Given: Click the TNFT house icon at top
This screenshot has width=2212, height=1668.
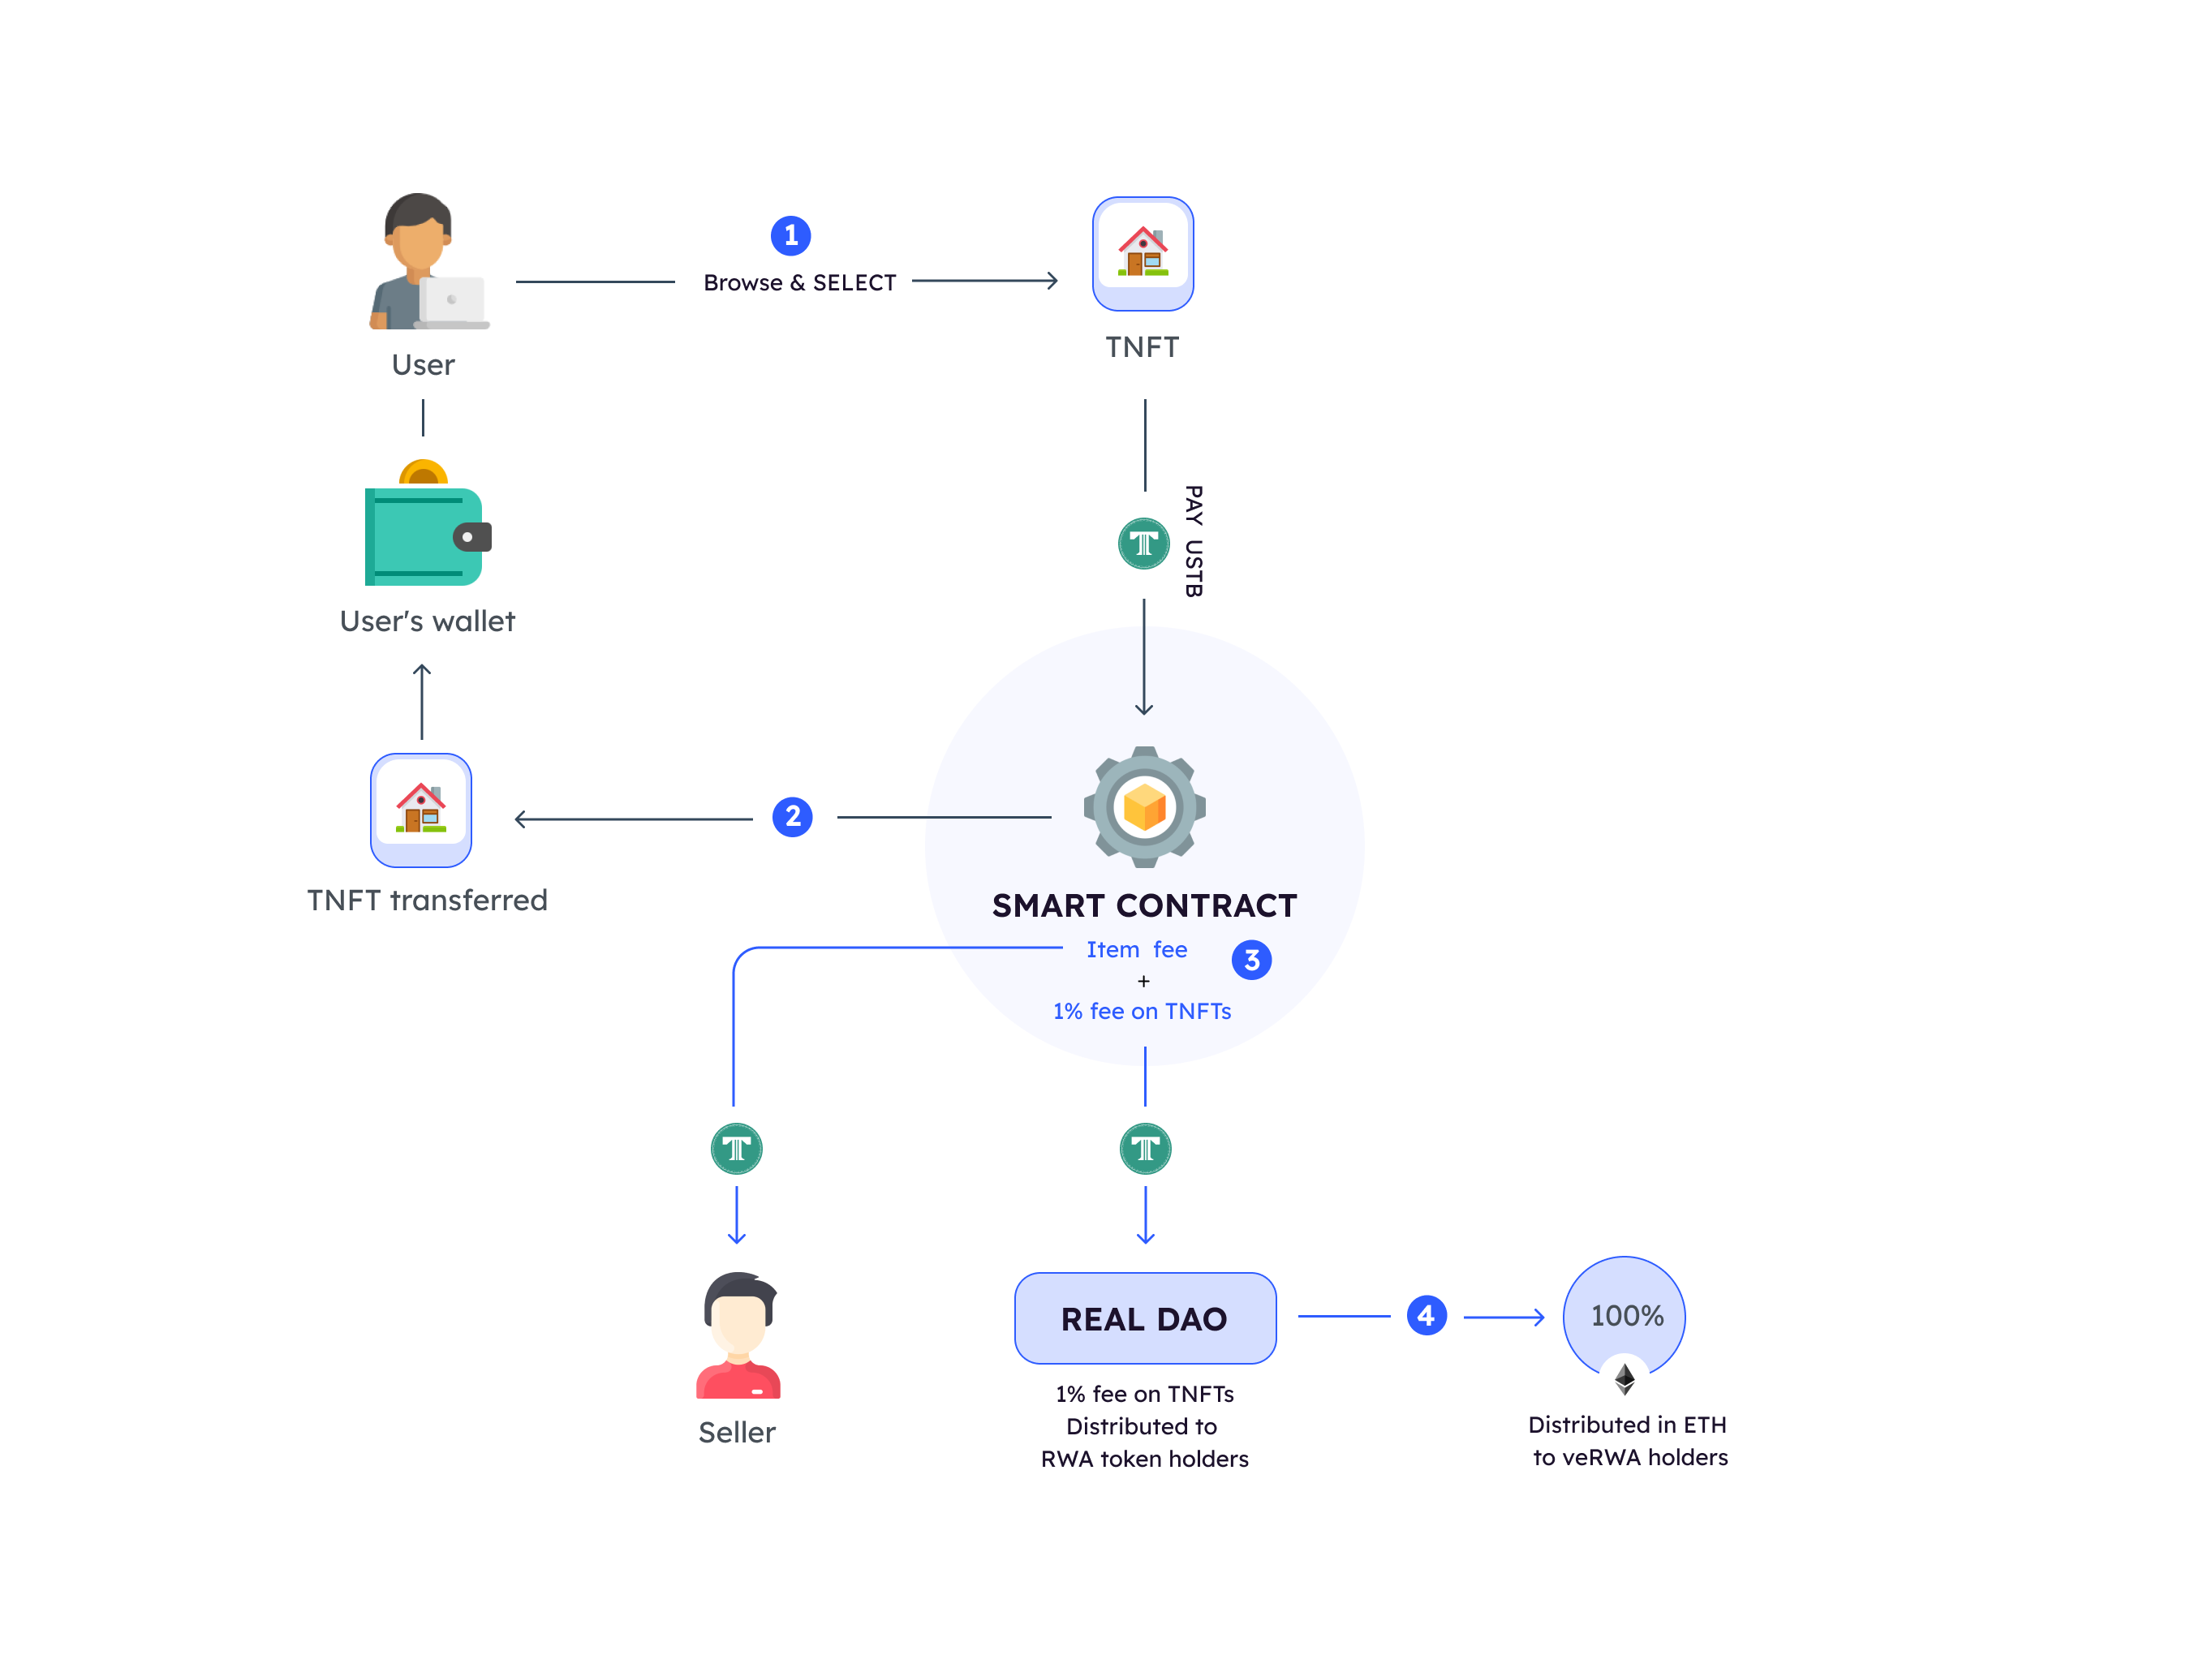Looking at the screenshot, I should click(x=1143, y=253).
